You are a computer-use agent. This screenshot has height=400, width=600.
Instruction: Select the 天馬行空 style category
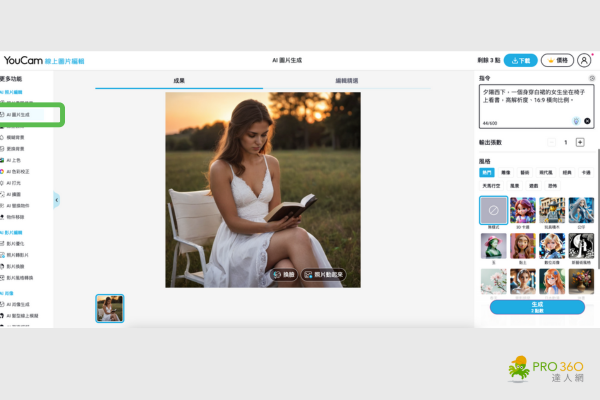pyautogui.click(x=491, y=186)
